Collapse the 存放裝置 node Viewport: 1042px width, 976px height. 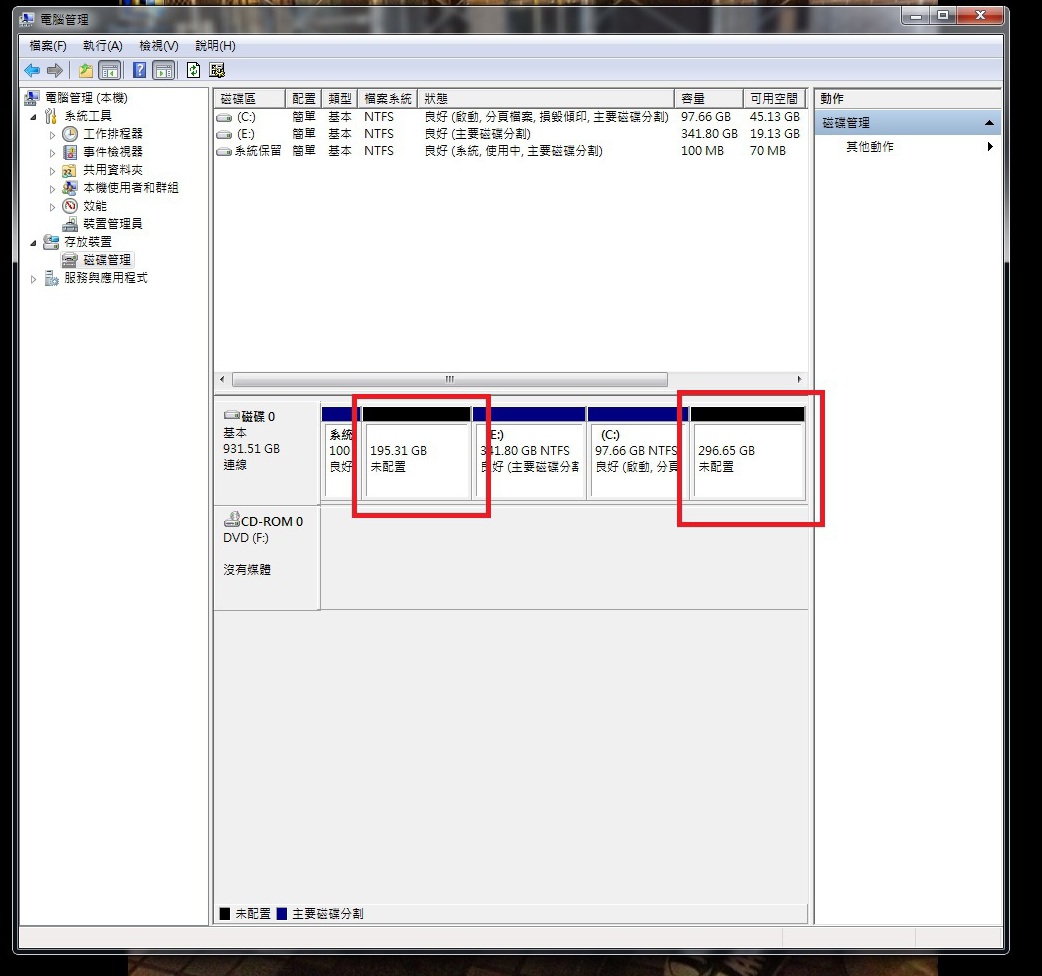coord(33,243)
